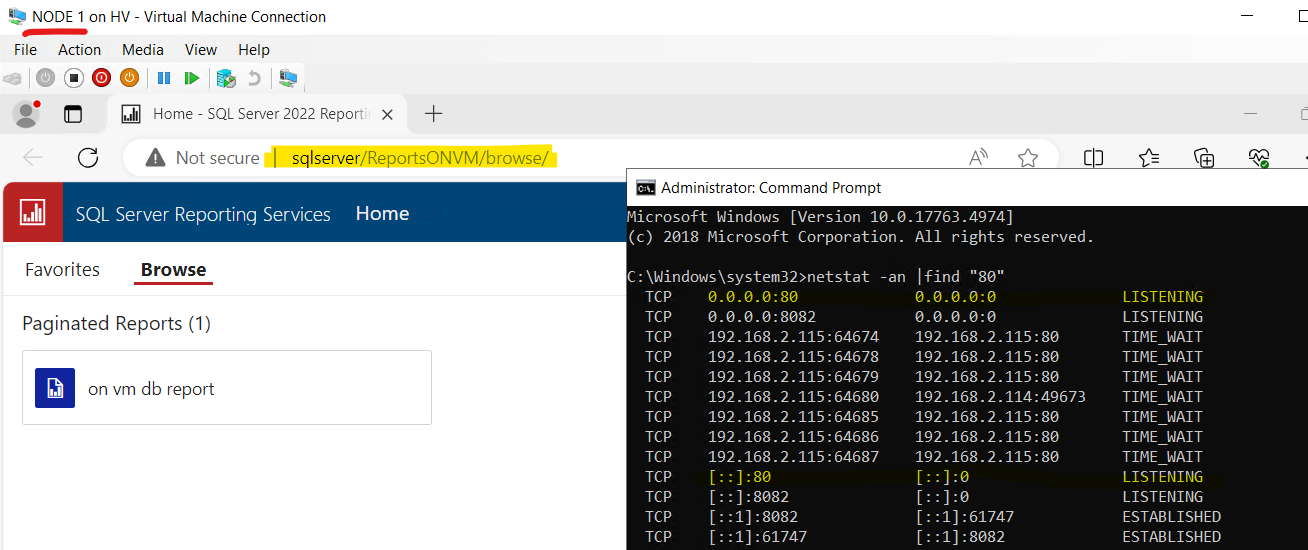Shut down the VM using the red power icon
The width and height of the screenshot is (1308, 550).
tap(101, 77)
